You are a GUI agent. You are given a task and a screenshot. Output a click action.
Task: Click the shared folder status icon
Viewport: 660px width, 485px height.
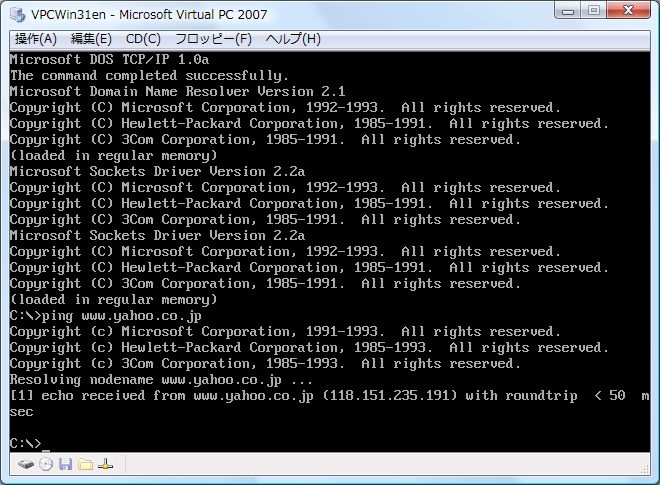[x=85, y=464]
